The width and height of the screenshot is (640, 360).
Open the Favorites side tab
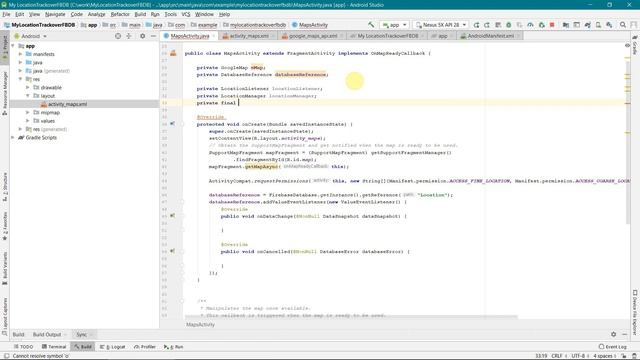point(5,226)
